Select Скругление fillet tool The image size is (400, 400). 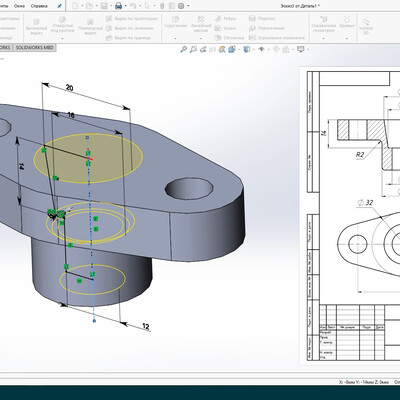click(x=175, y=22)
